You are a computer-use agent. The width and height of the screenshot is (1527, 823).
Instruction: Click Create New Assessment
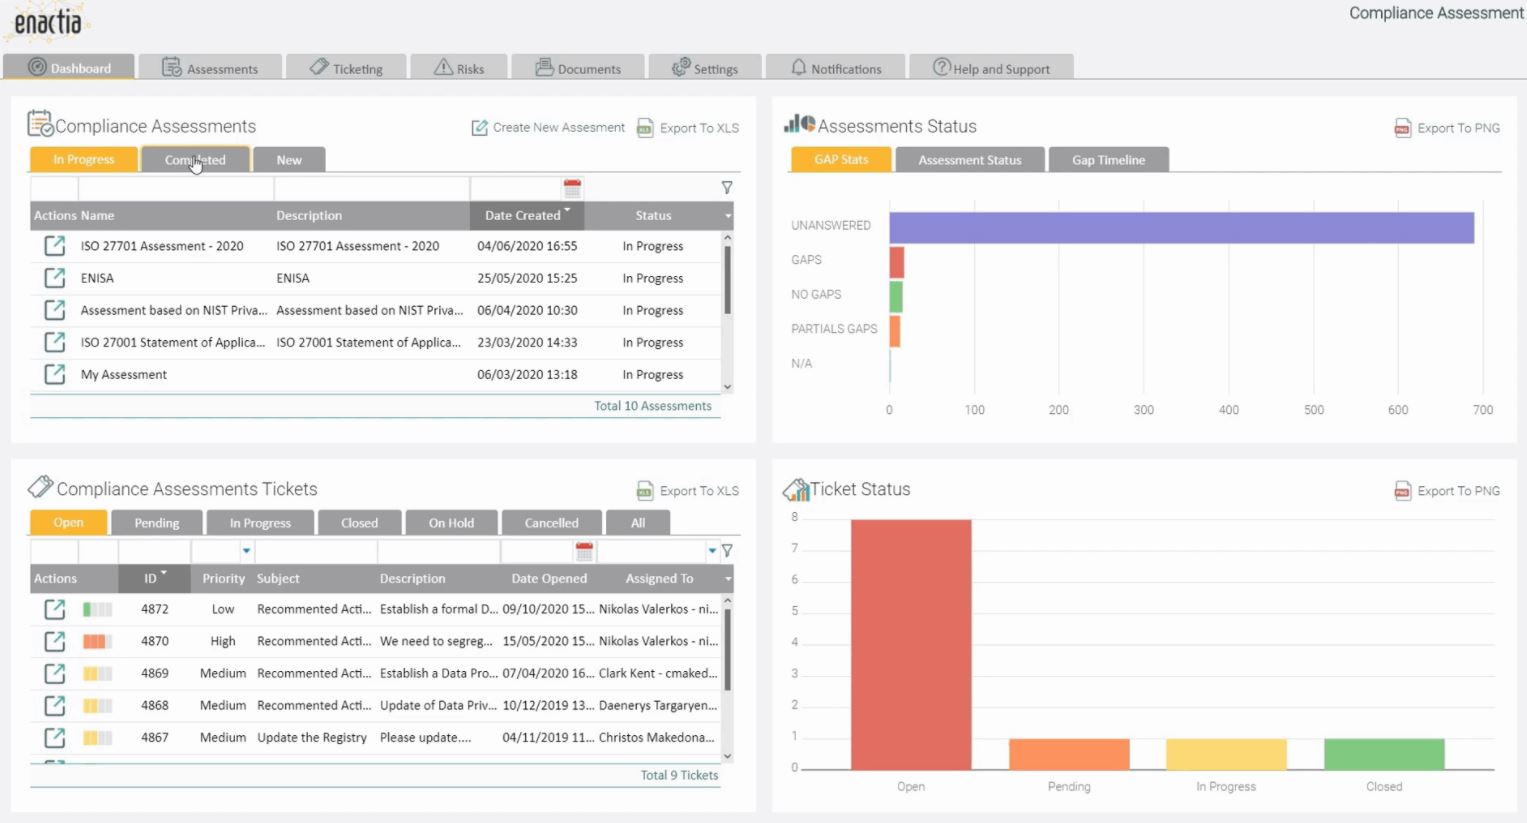coord(548,127)
